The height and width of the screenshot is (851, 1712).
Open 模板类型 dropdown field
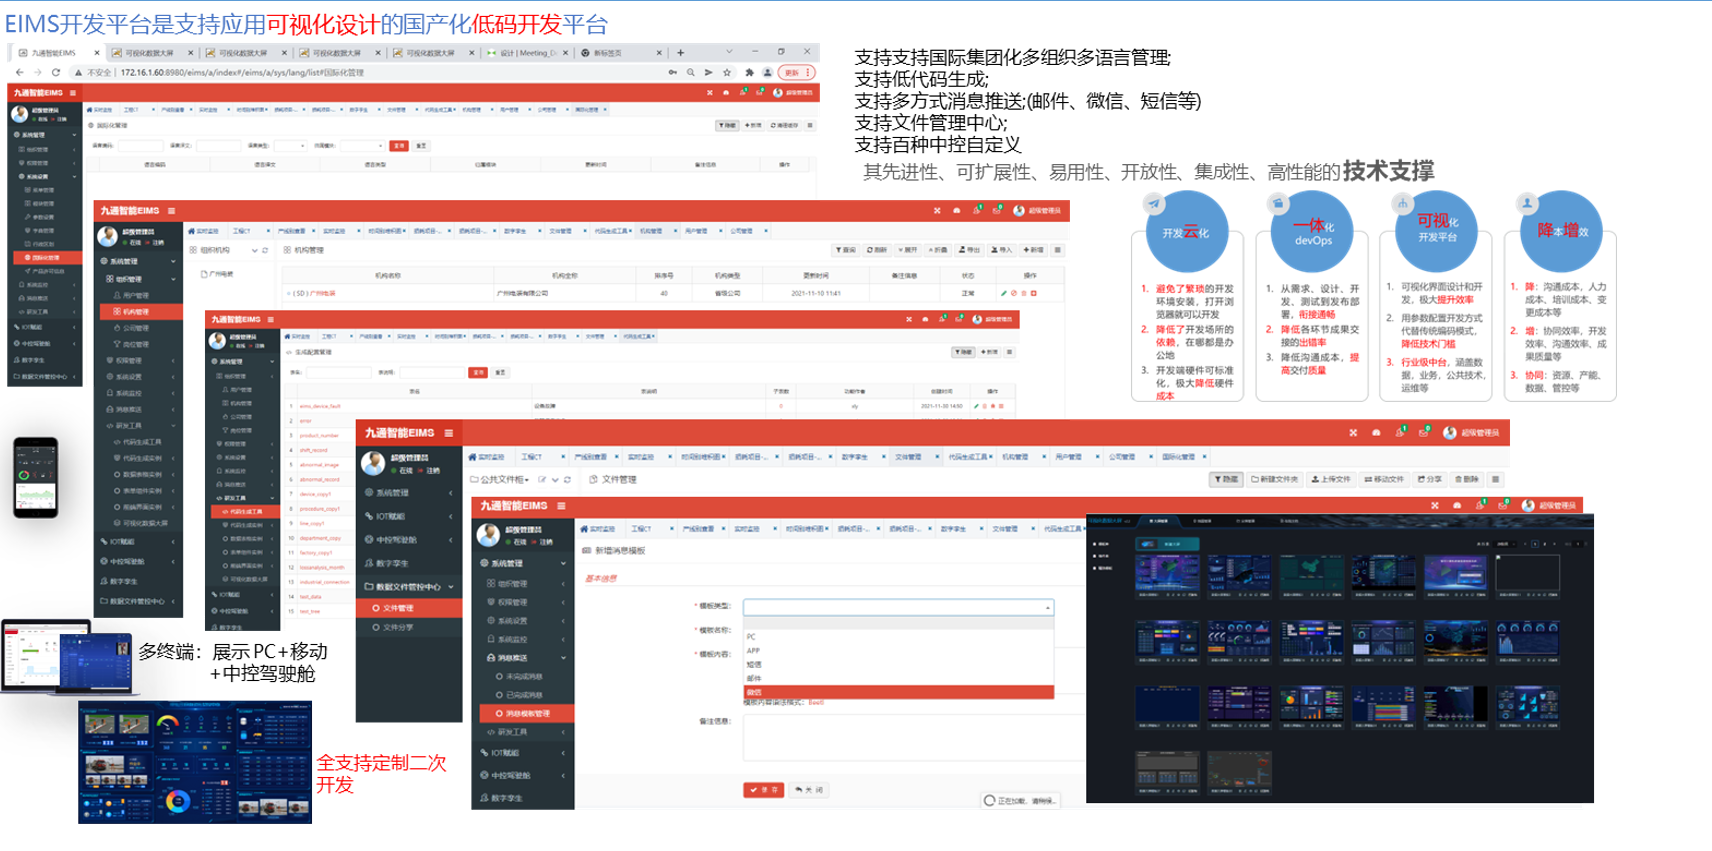pyautogui.click(x=898, y=607)
